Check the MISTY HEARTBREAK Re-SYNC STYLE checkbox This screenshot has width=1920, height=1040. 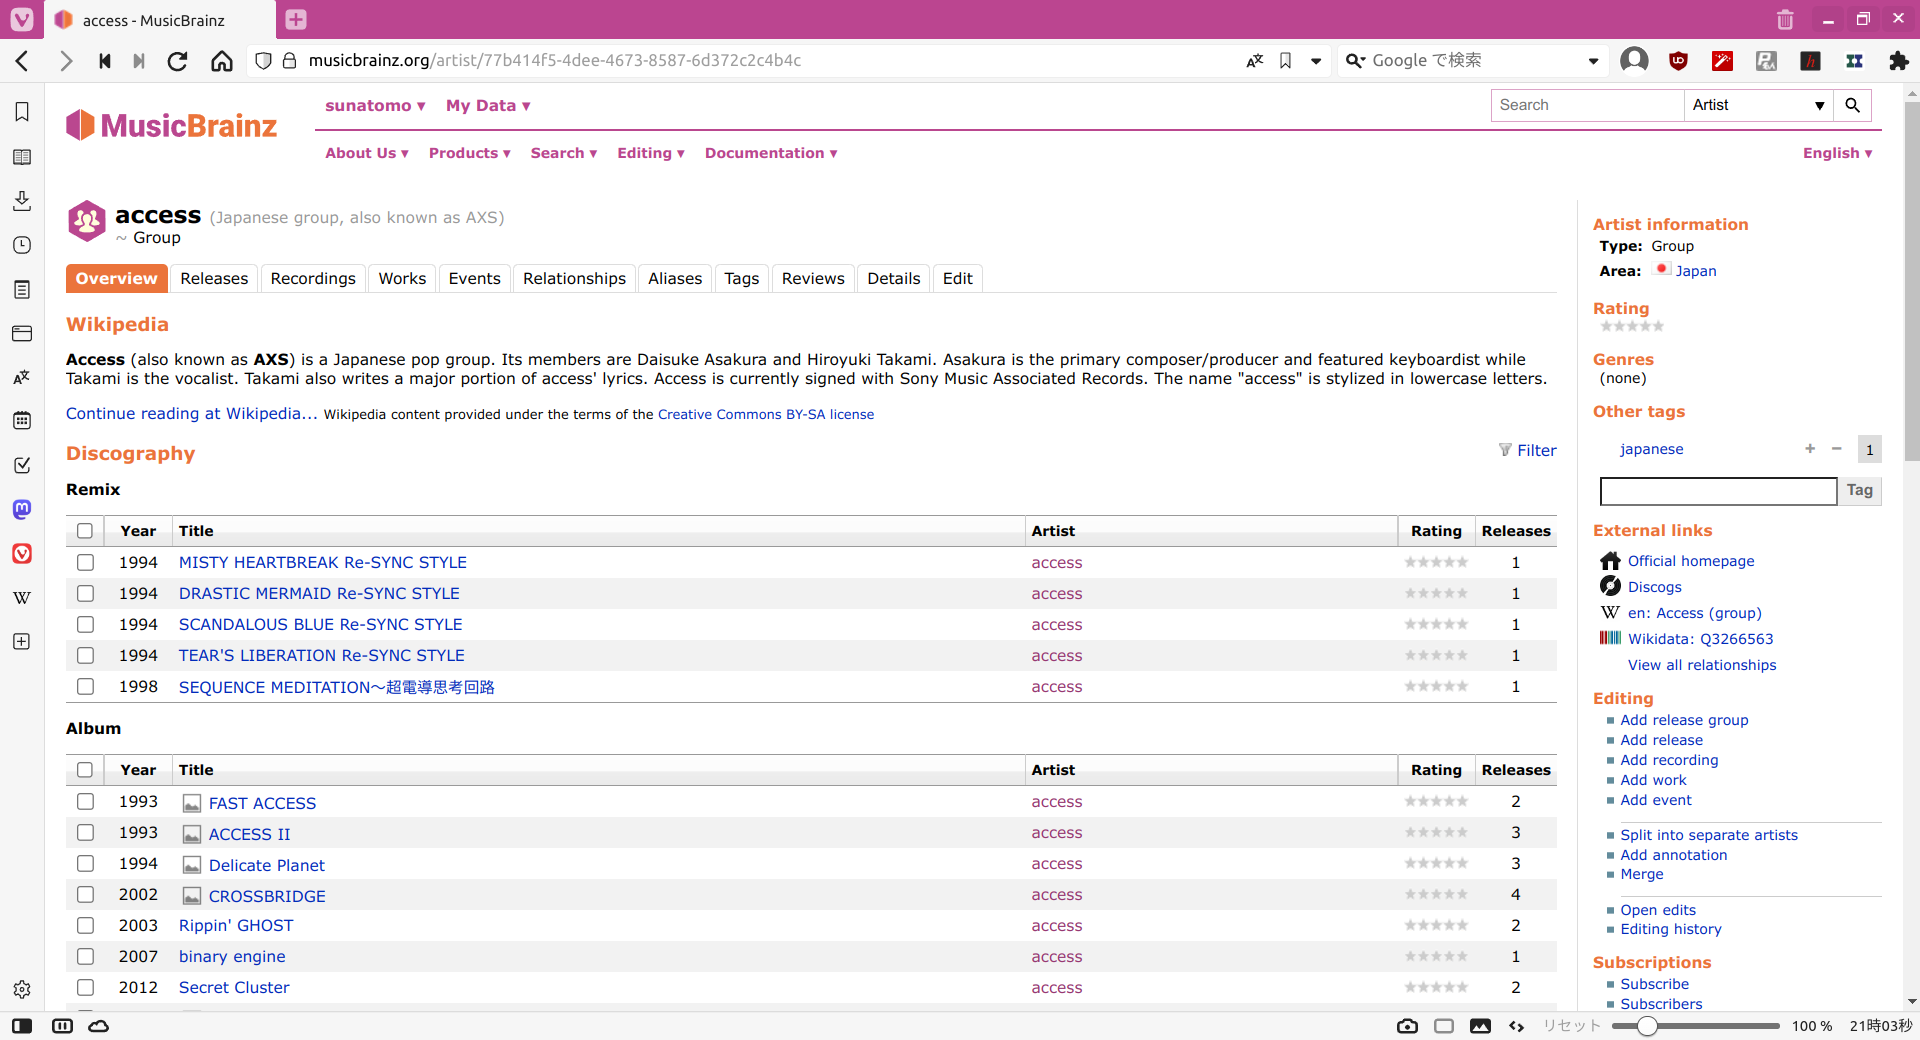pos(86,563)
